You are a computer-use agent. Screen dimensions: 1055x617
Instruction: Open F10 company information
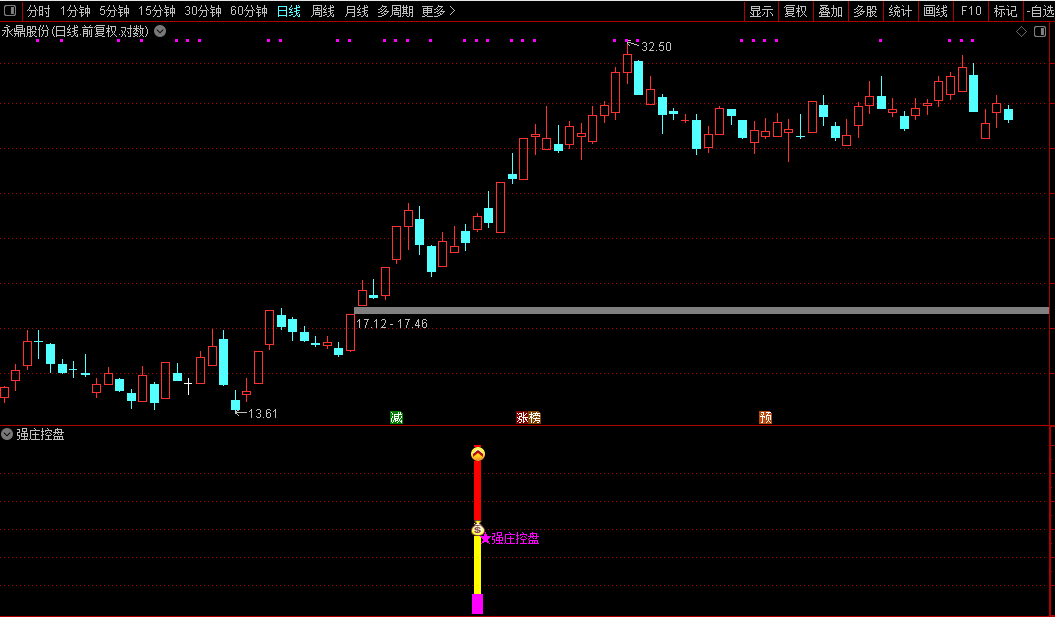(x=971, y=11)
